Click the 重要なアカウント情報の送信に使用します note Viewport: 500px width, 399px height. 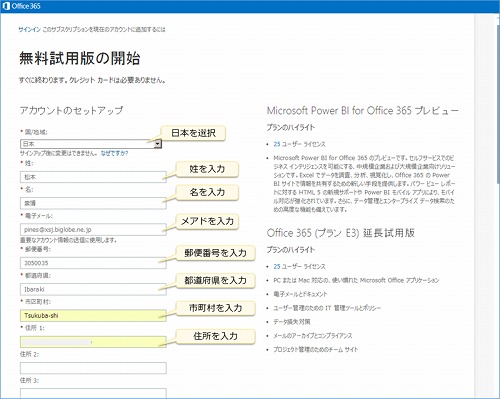68,240
